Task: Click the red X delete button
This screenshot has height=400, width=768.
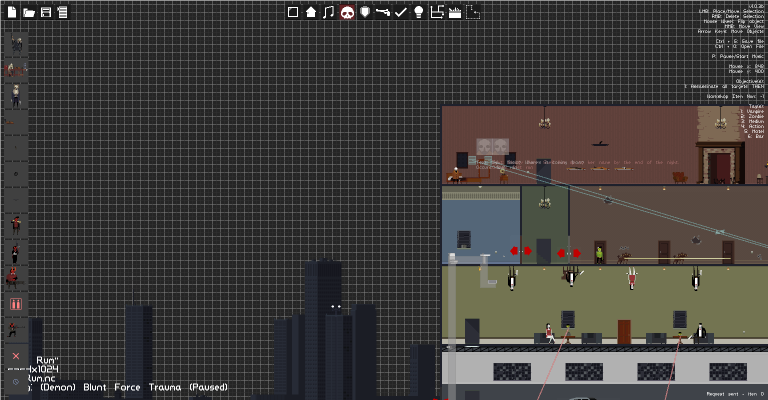Action: tap(16, 356)
